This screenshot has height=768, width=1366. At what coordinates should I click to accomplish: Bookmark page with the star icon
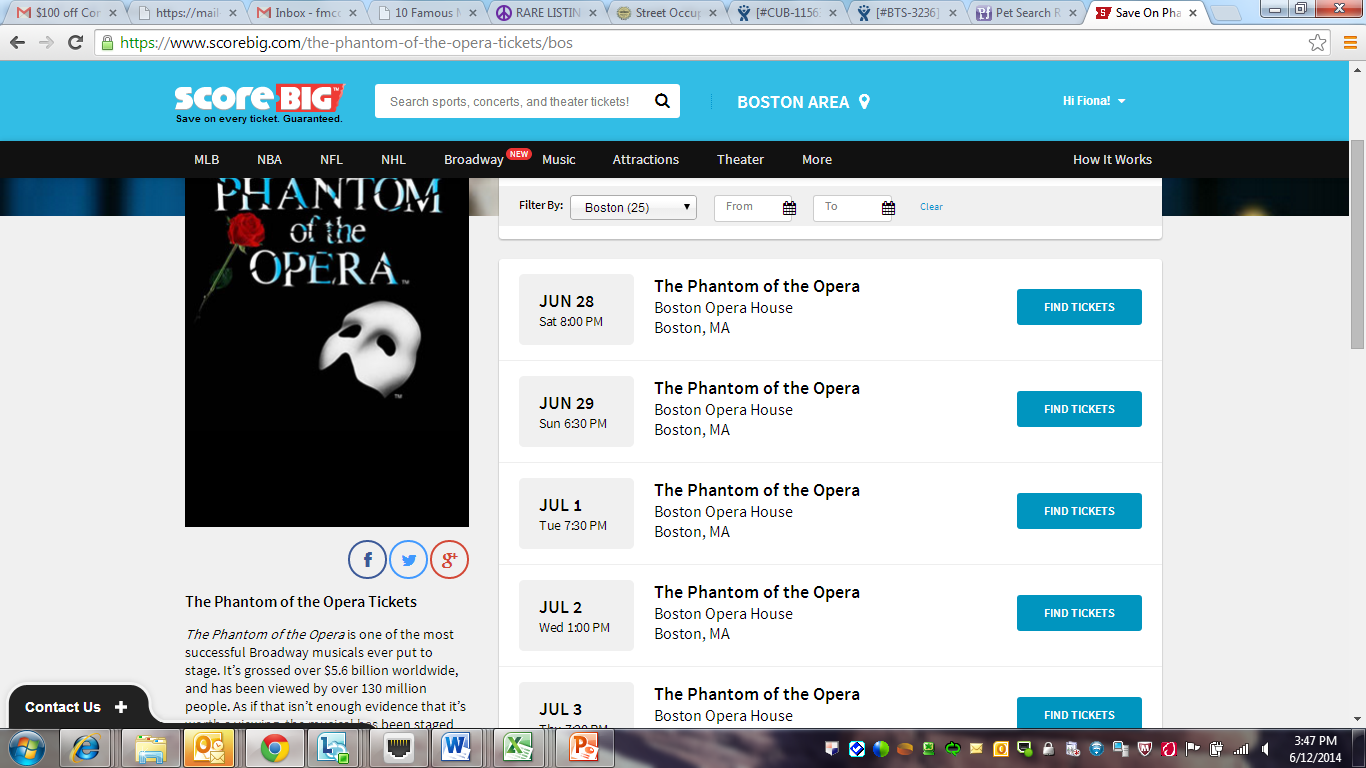pos(1318,43)
